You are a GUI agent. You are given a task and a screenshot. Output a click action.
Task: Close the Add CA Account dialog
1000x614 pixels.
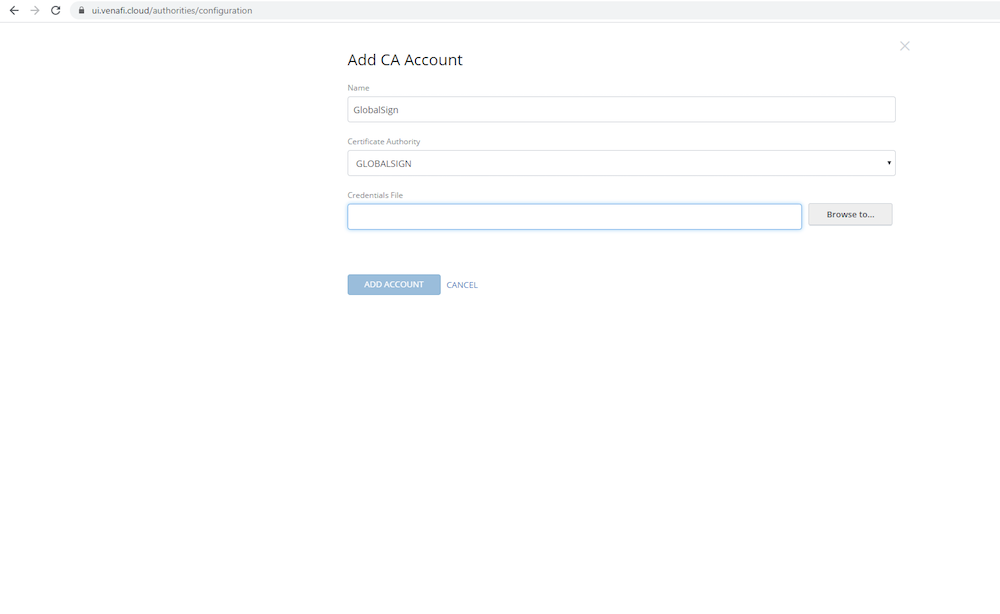904,46
